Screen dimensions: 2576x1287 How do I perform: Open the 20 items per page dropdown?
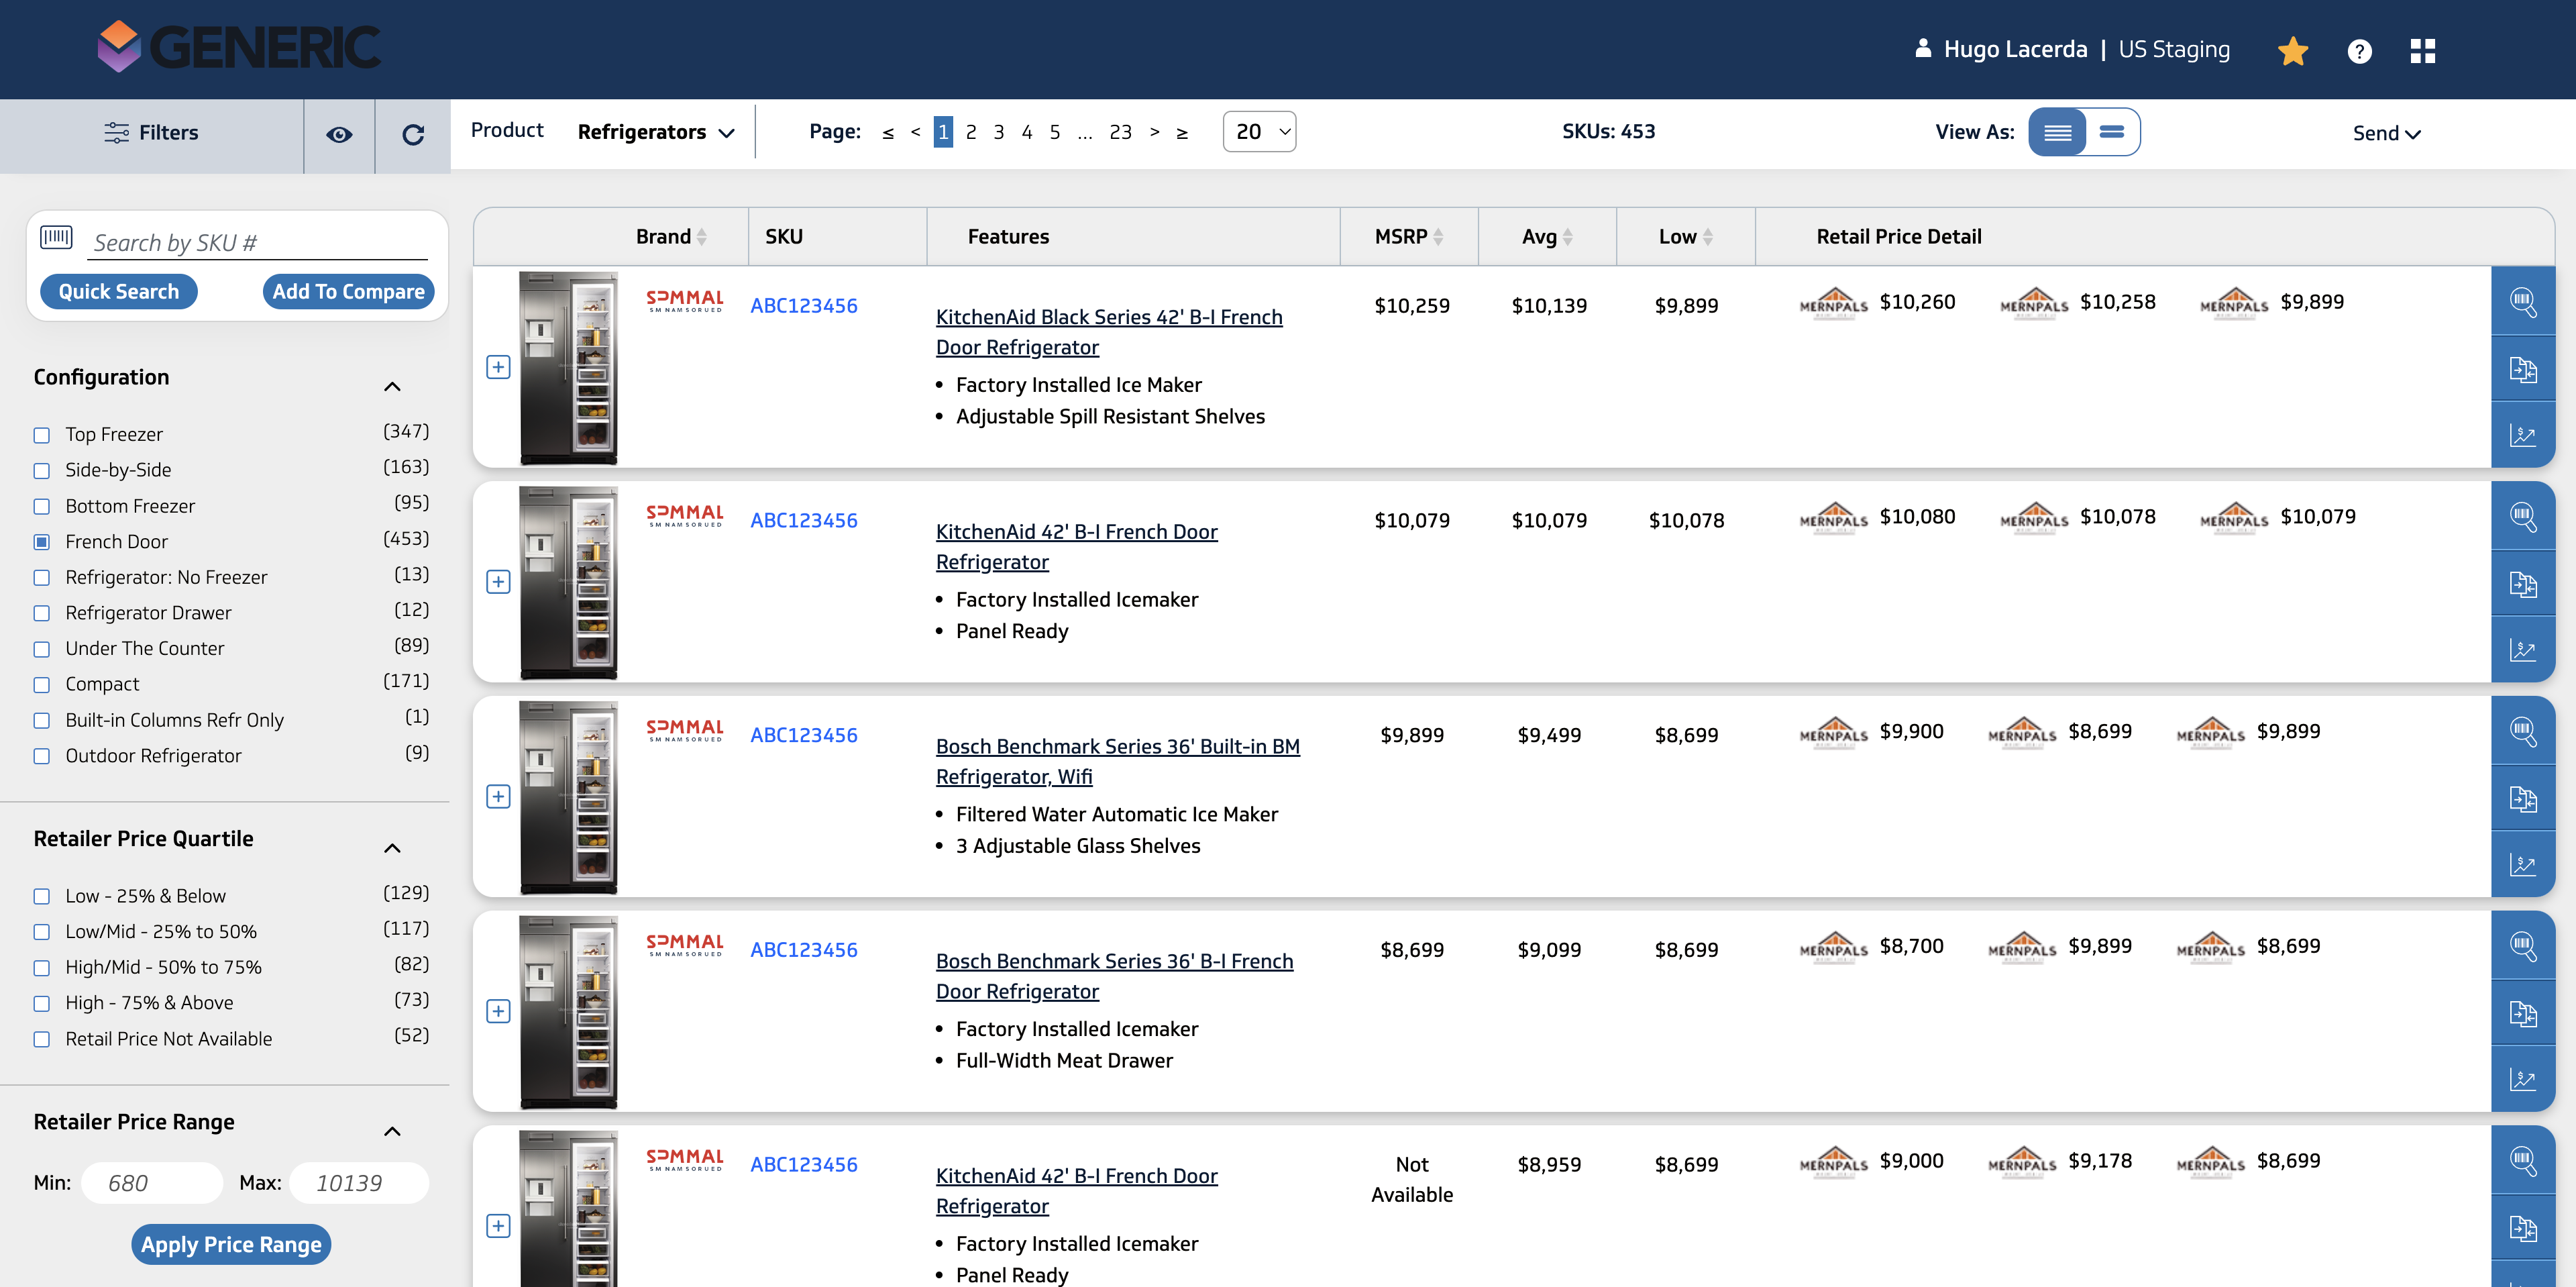(1259, 132)
